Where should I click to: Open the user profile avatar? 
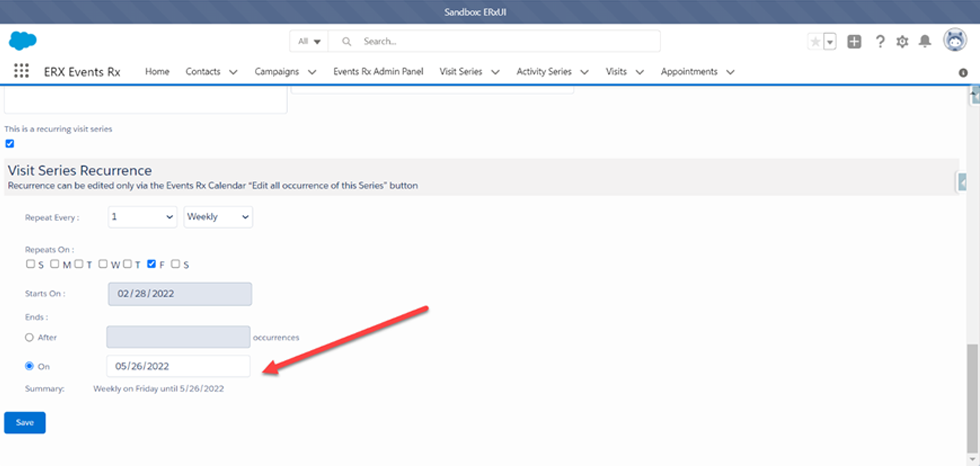(x=953, y=40)
